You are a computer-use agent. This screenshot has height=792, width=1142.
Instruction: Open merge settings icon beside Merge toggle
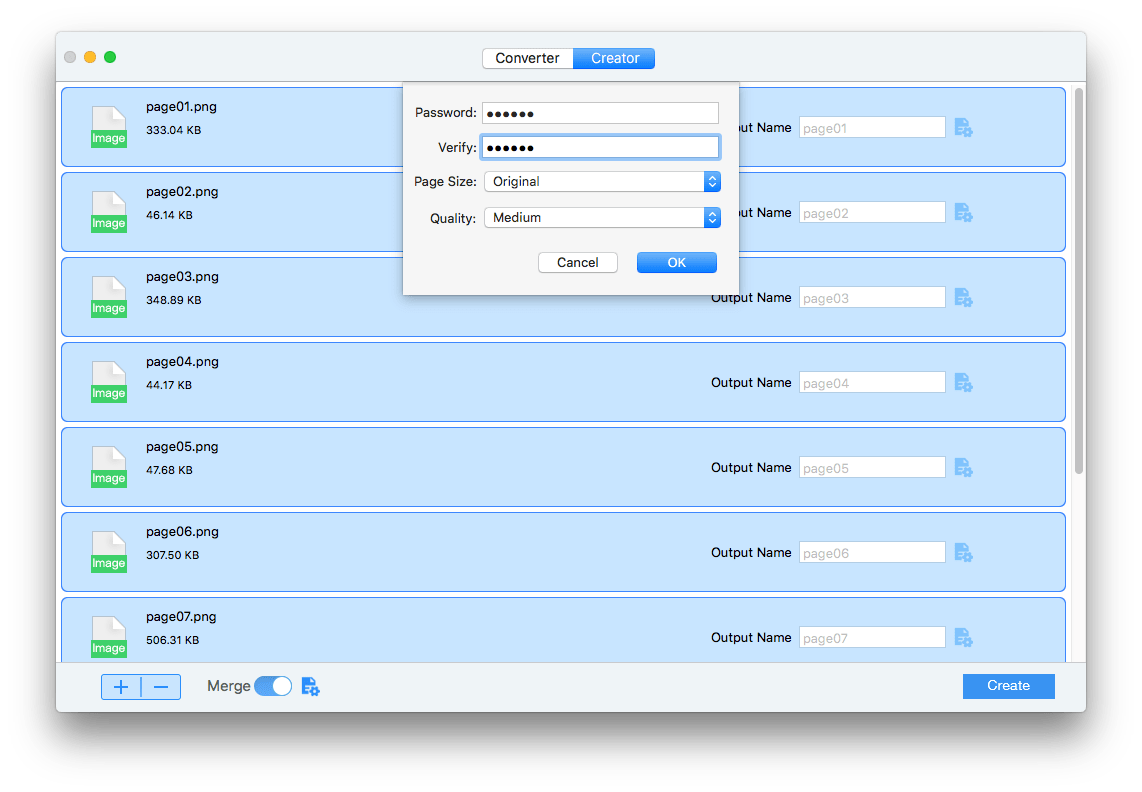[310, 686]
